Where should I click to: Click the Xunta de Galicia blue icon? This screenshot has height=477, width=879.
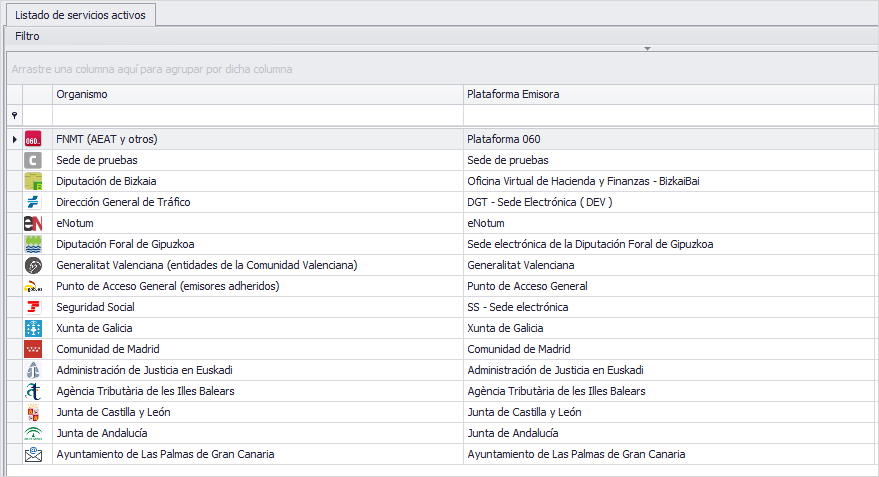33,328
